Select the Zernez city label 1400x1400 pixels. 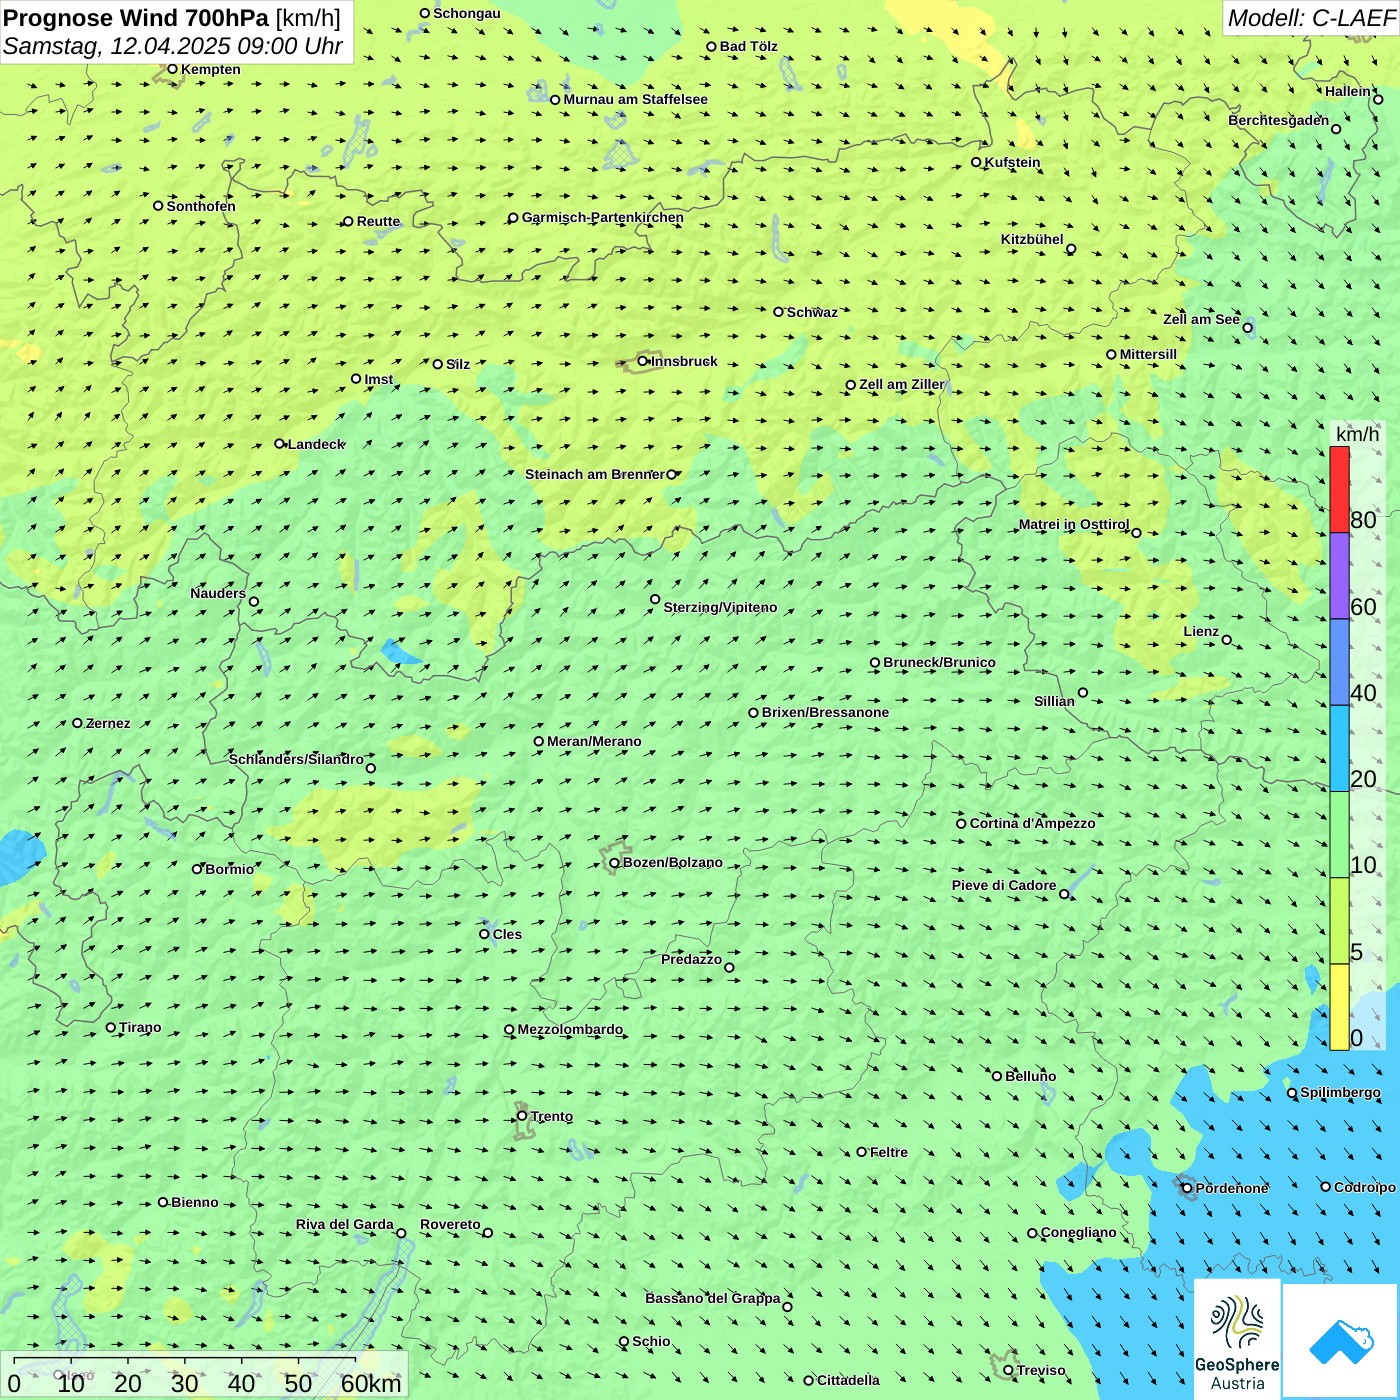pos(108,723)
